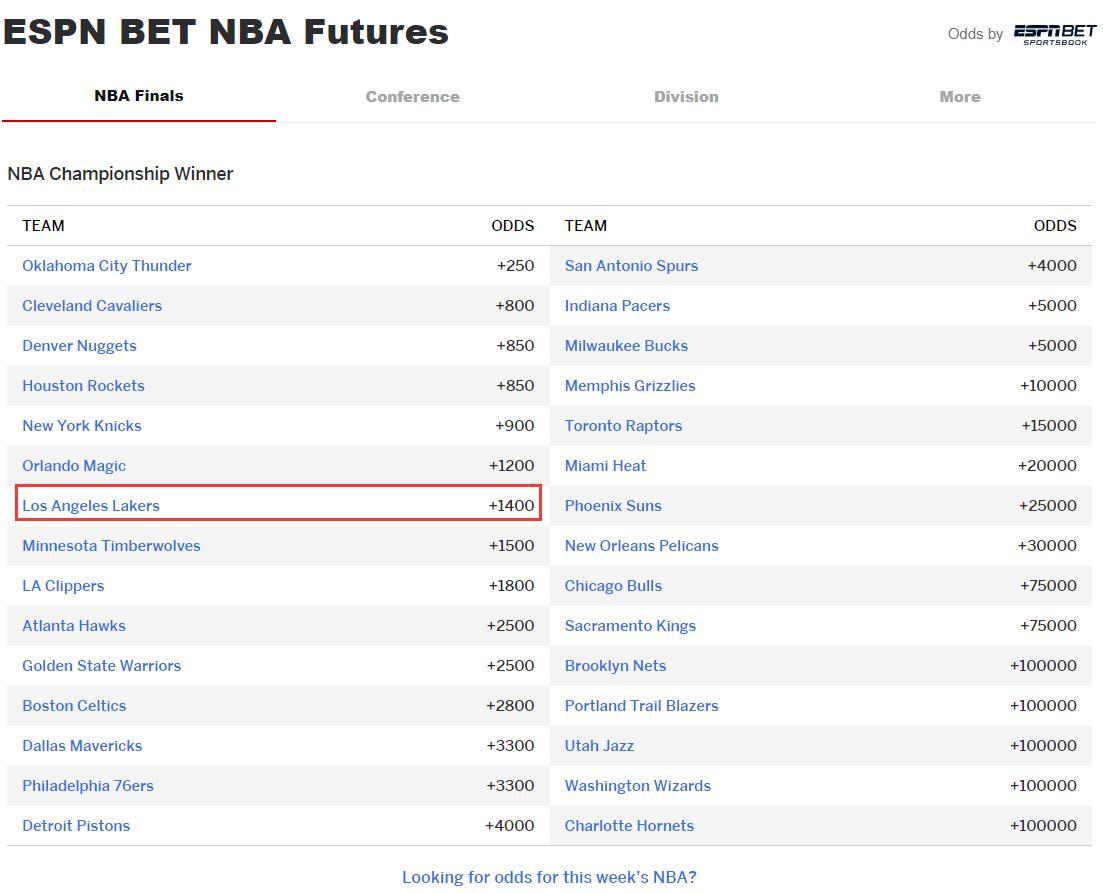The width and height of the screenshot is (1103, 893).
Task: Open the Milwaukee Bucks team link
Action: (626, 346)
